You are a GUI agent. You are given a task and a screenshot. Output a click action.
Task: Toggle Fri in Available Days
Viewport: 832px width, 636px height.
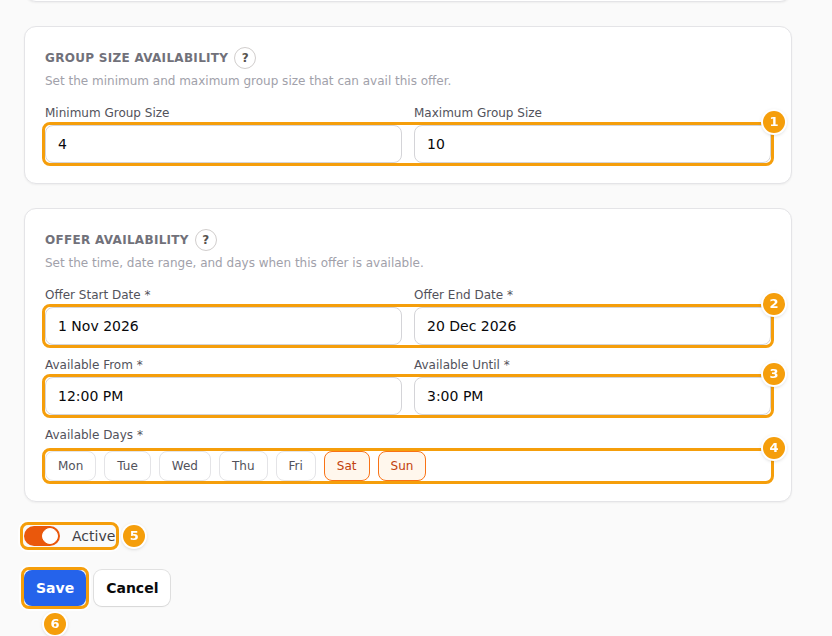(x=296, y=466)
